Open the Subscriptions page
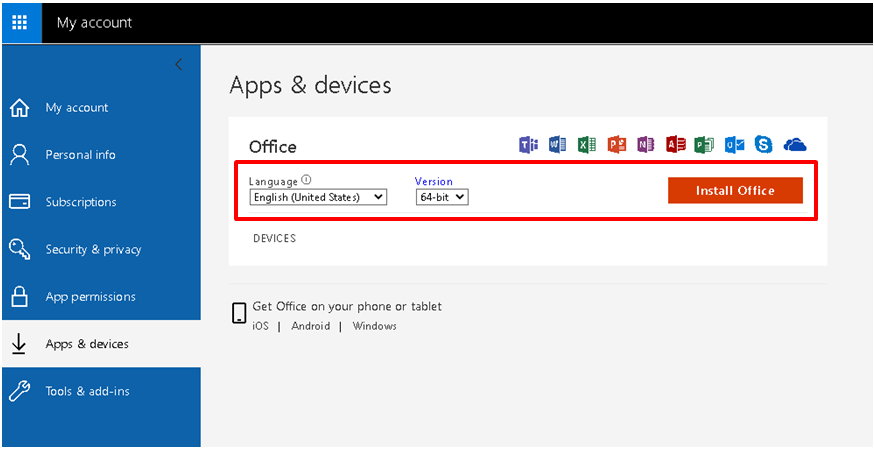This screenshot has width=874, height=450. 81,202
